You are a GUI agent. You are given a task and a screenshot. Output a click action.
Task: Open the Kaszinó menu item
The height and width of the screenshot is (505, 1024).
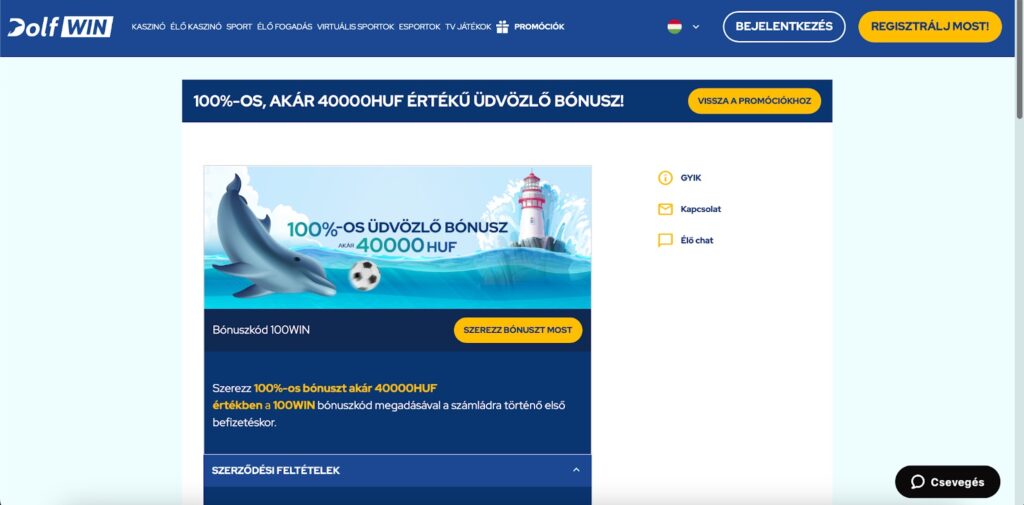tap(148, 27)
